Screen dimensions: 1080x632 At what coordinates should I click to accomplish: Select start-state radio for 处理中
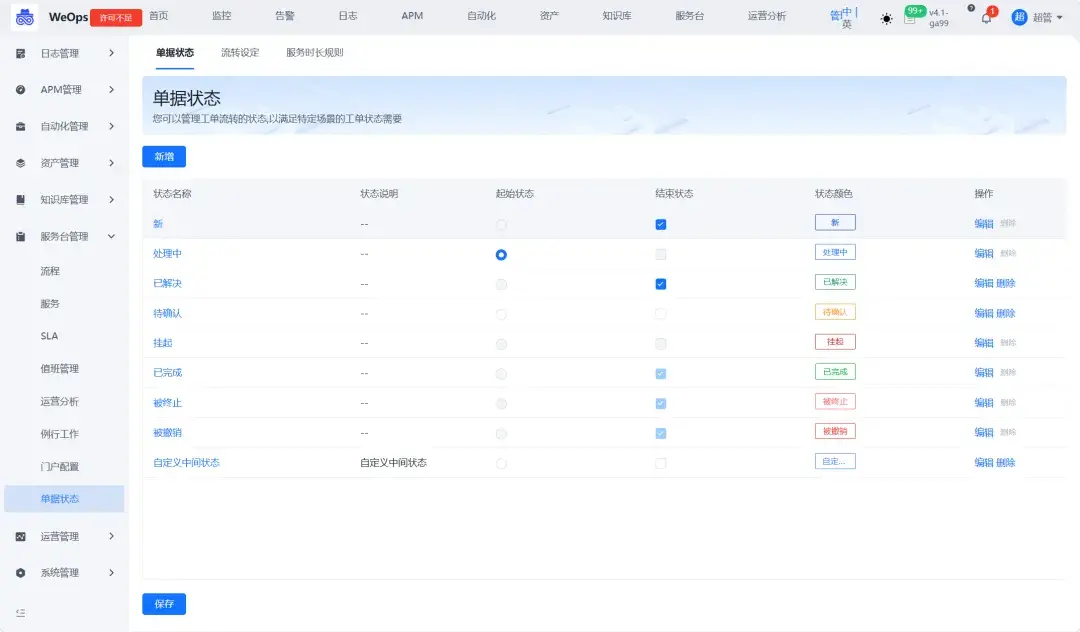point(501,255)
